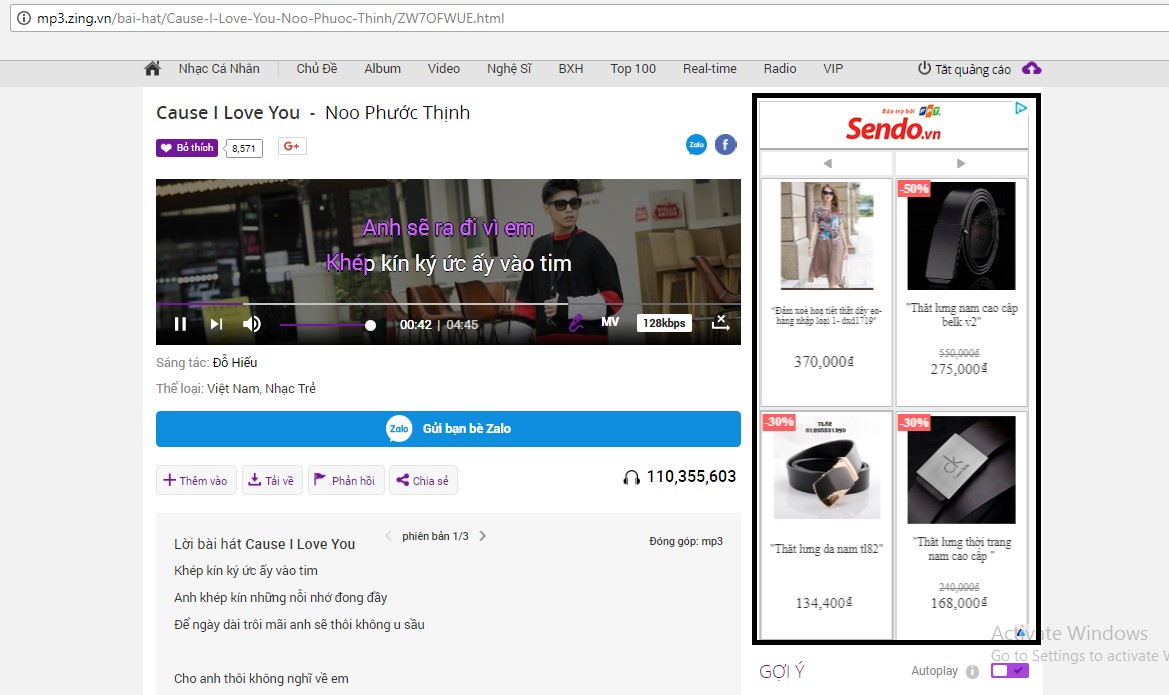Screen dimensions: 1169x695
Task: Toggle the karaoke microphone icon
Action: click(x=576, y=323)
